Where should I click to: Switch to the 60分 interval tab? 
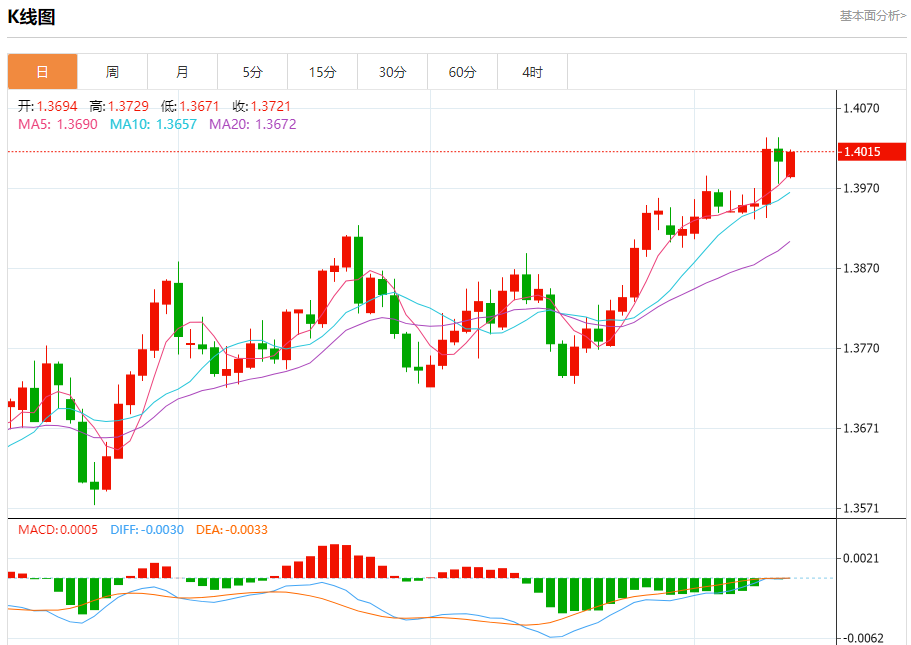[462, 72]
